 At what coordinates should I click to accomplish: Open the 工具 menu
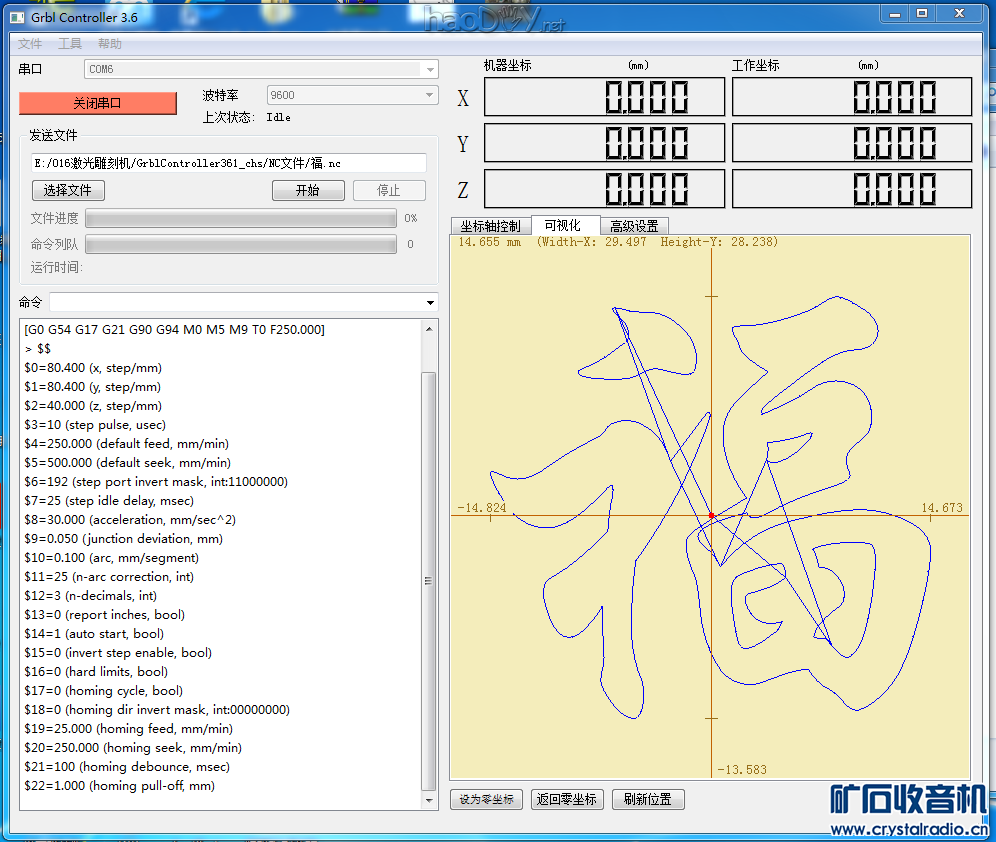pos(70,44)
